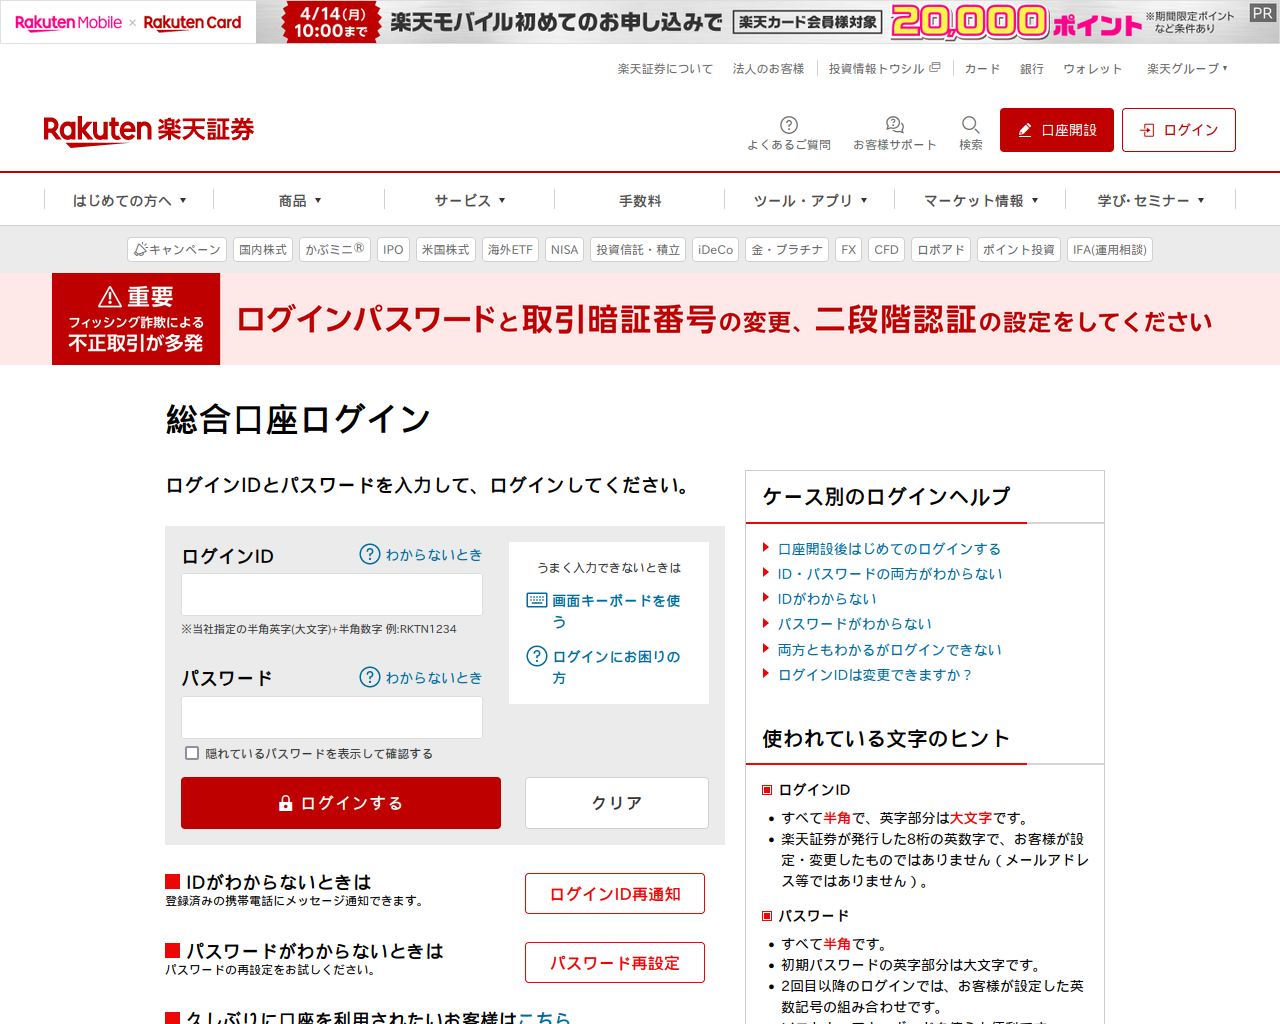
Task: Open ログインIDは変更できますか？ help link
Action: tap(875, 675)
